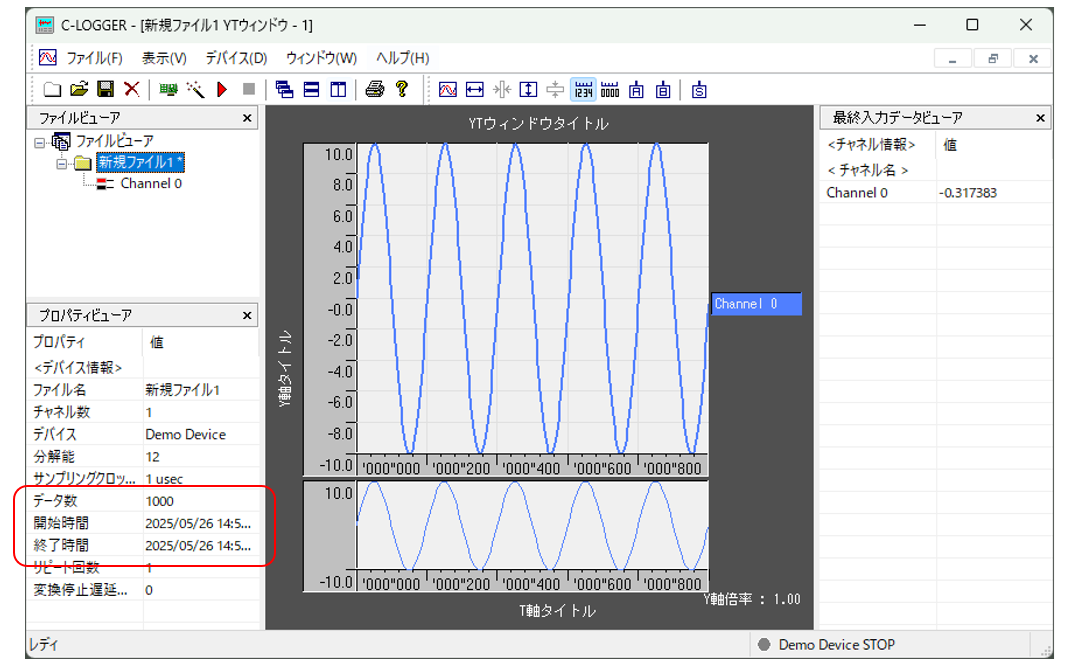This screenshot has width=1067, height=668.
Task: Select Channel 0 in the file tree
Action: [150, 184]
